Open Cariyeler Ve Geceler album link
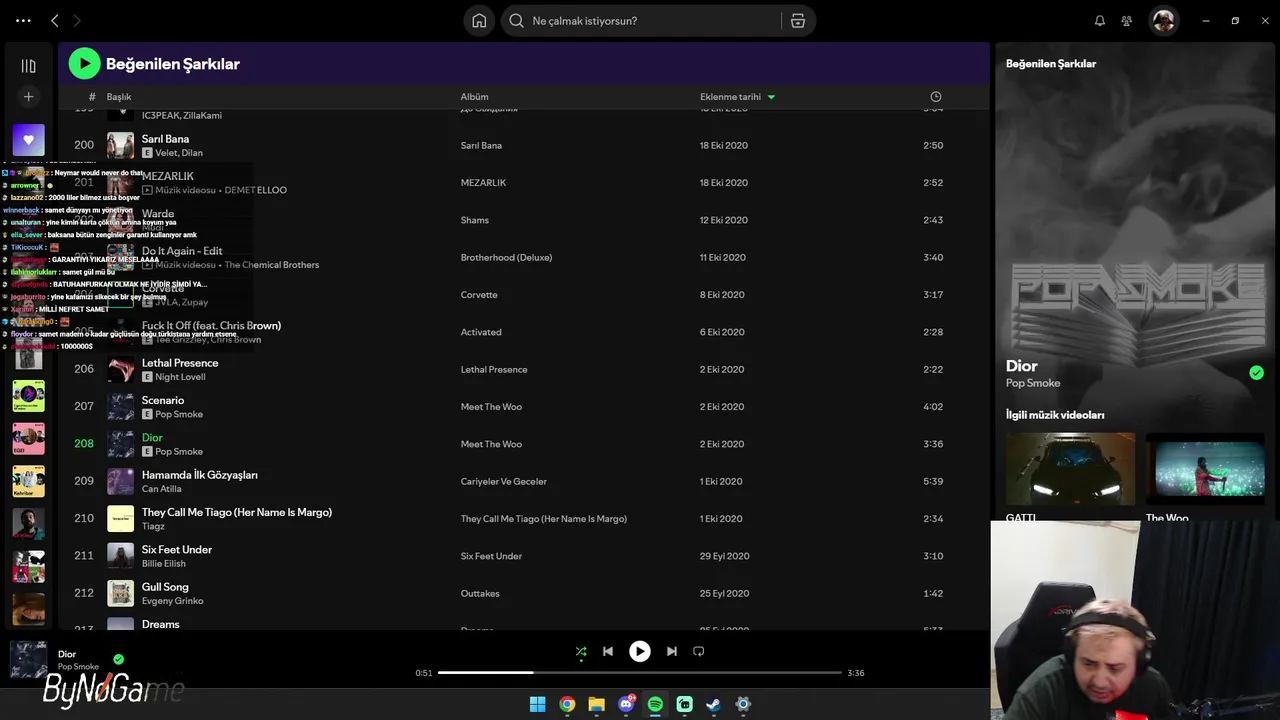Image resolution: width=1280 pixels, height=720 pixels. coord(503,481)
